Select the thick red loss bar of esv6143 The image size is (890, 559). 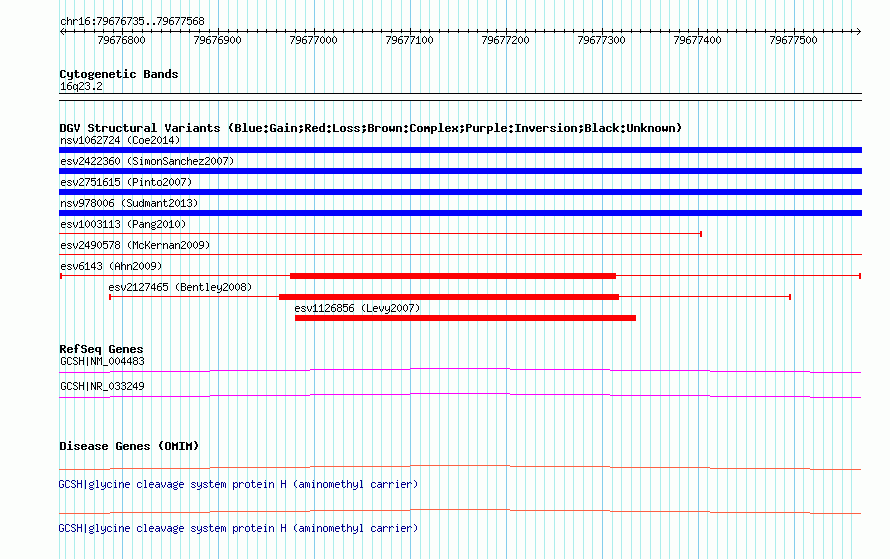453,276
